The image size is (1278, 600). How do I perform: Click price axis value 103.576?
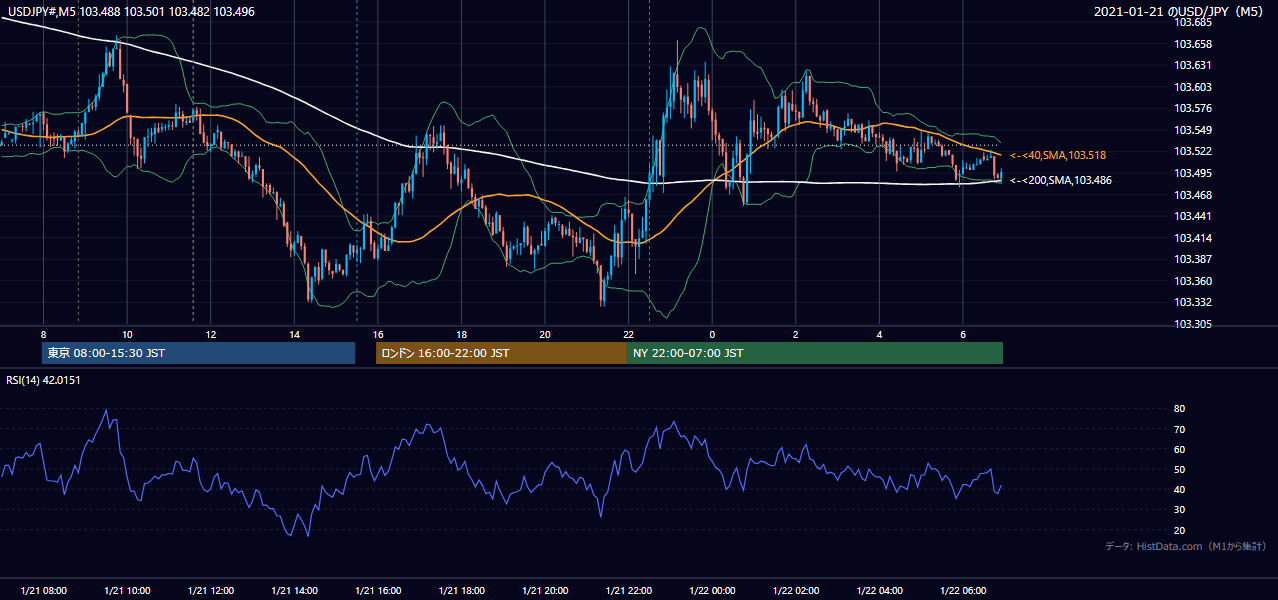[x=1194, y=109]
